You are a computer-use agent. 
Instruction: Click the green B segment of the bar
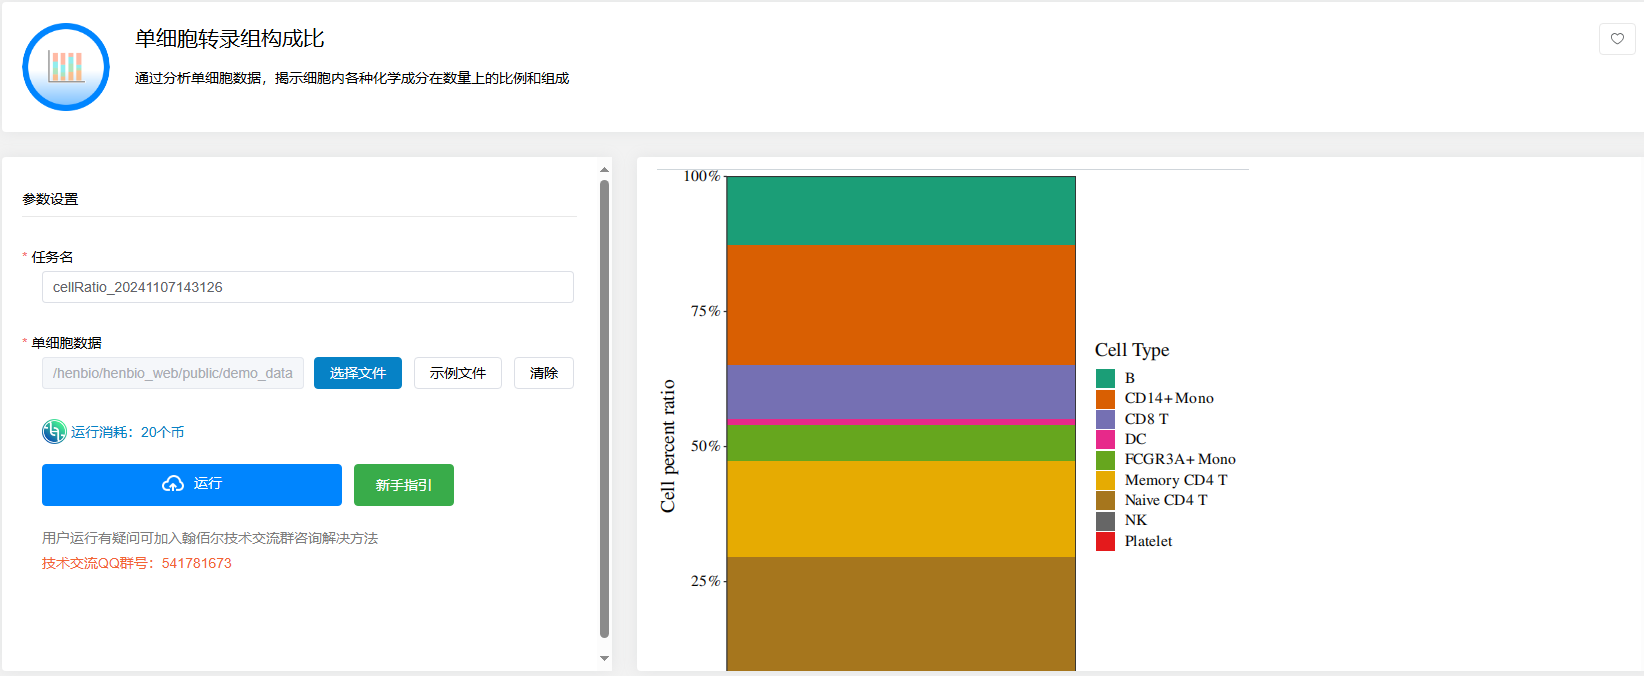coord(901,211)
